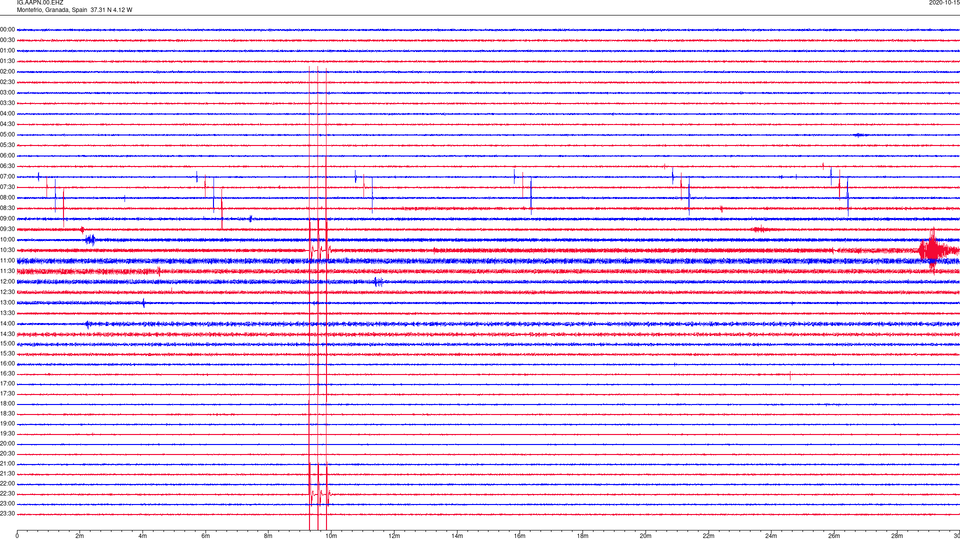Select the '8m' axis tick label
The width and height of the screenshot is (960, 540).
[x=268, y=536]
